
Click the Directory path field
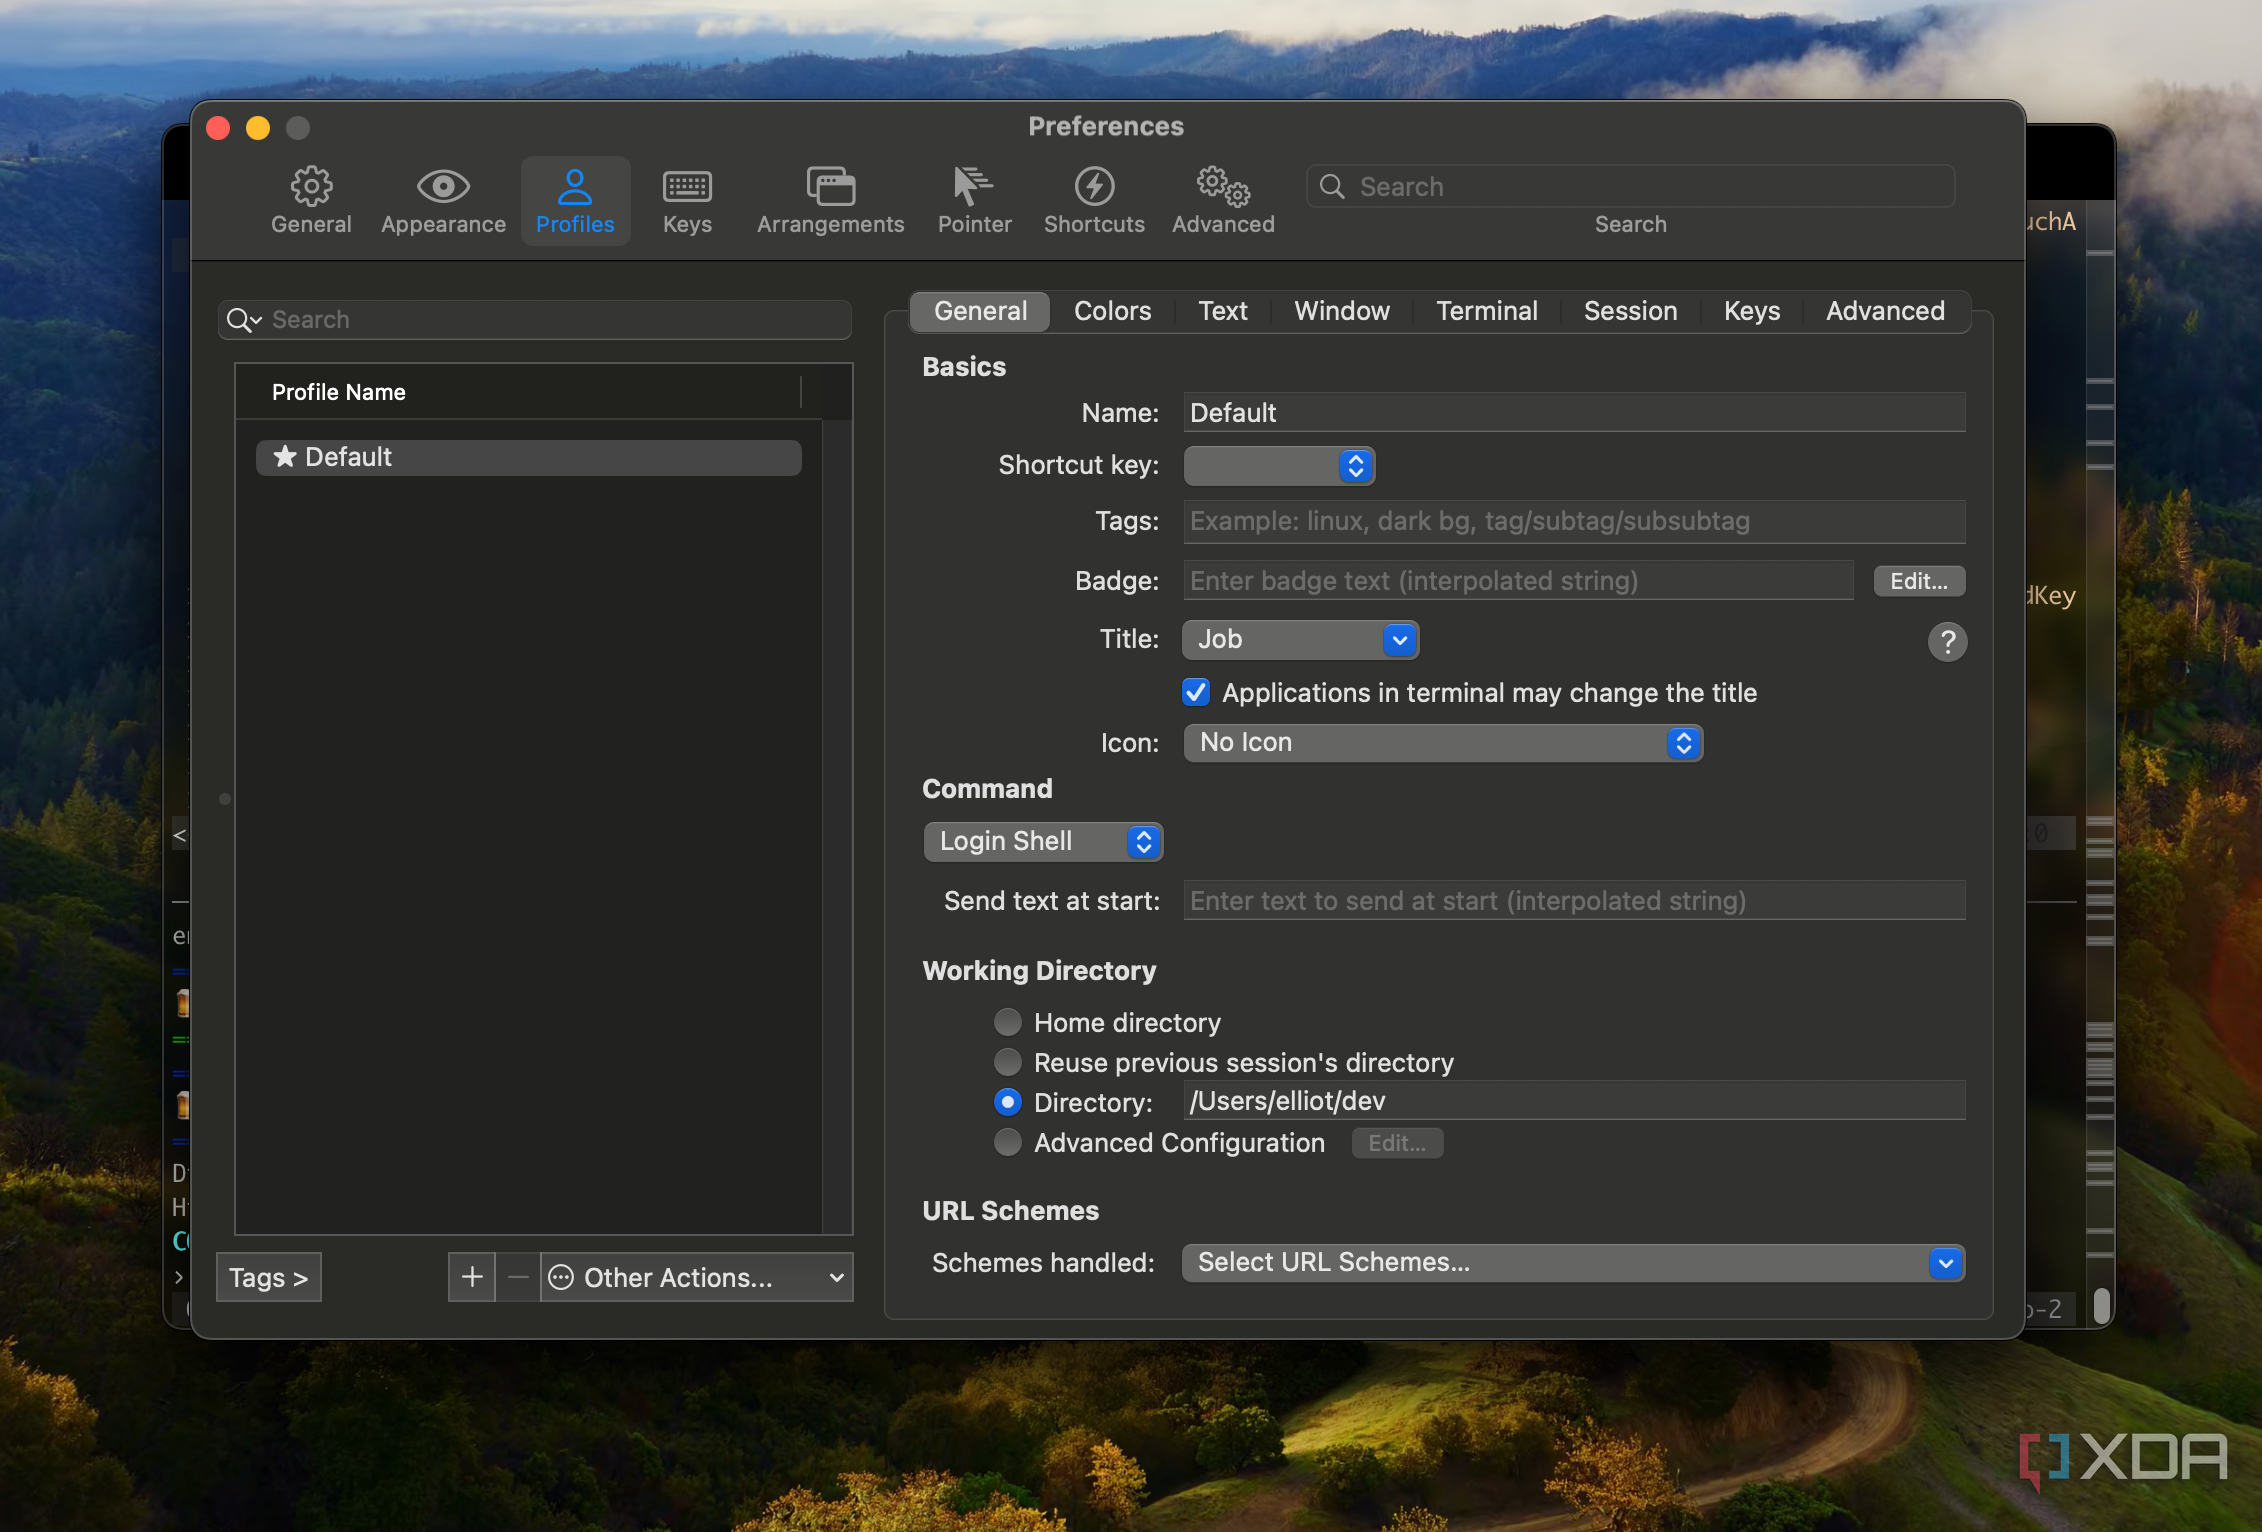pos(1574,1100)
